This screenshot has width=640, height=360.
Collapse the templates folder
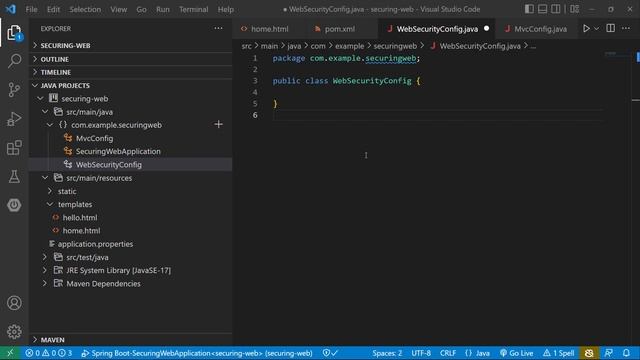[x=50, y=204]
